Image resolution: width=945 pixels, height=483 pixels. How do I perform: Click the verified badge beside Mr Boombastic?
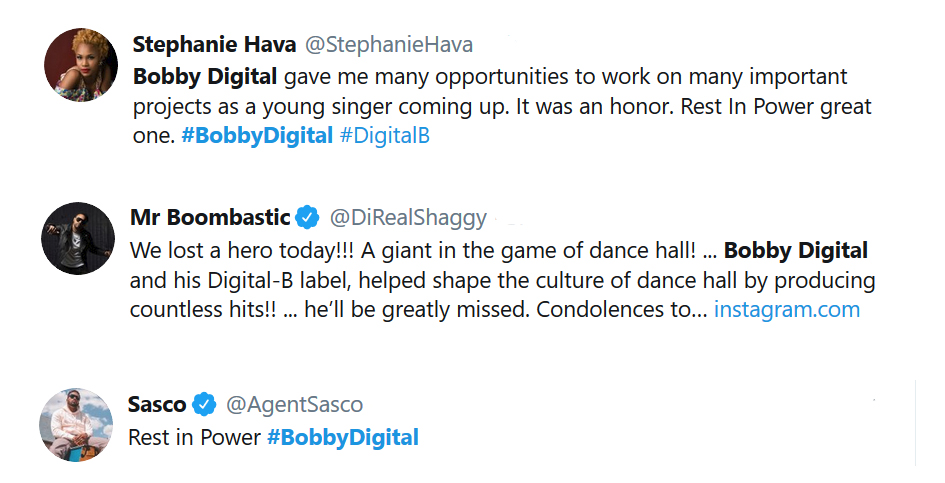tap(307, 217)
